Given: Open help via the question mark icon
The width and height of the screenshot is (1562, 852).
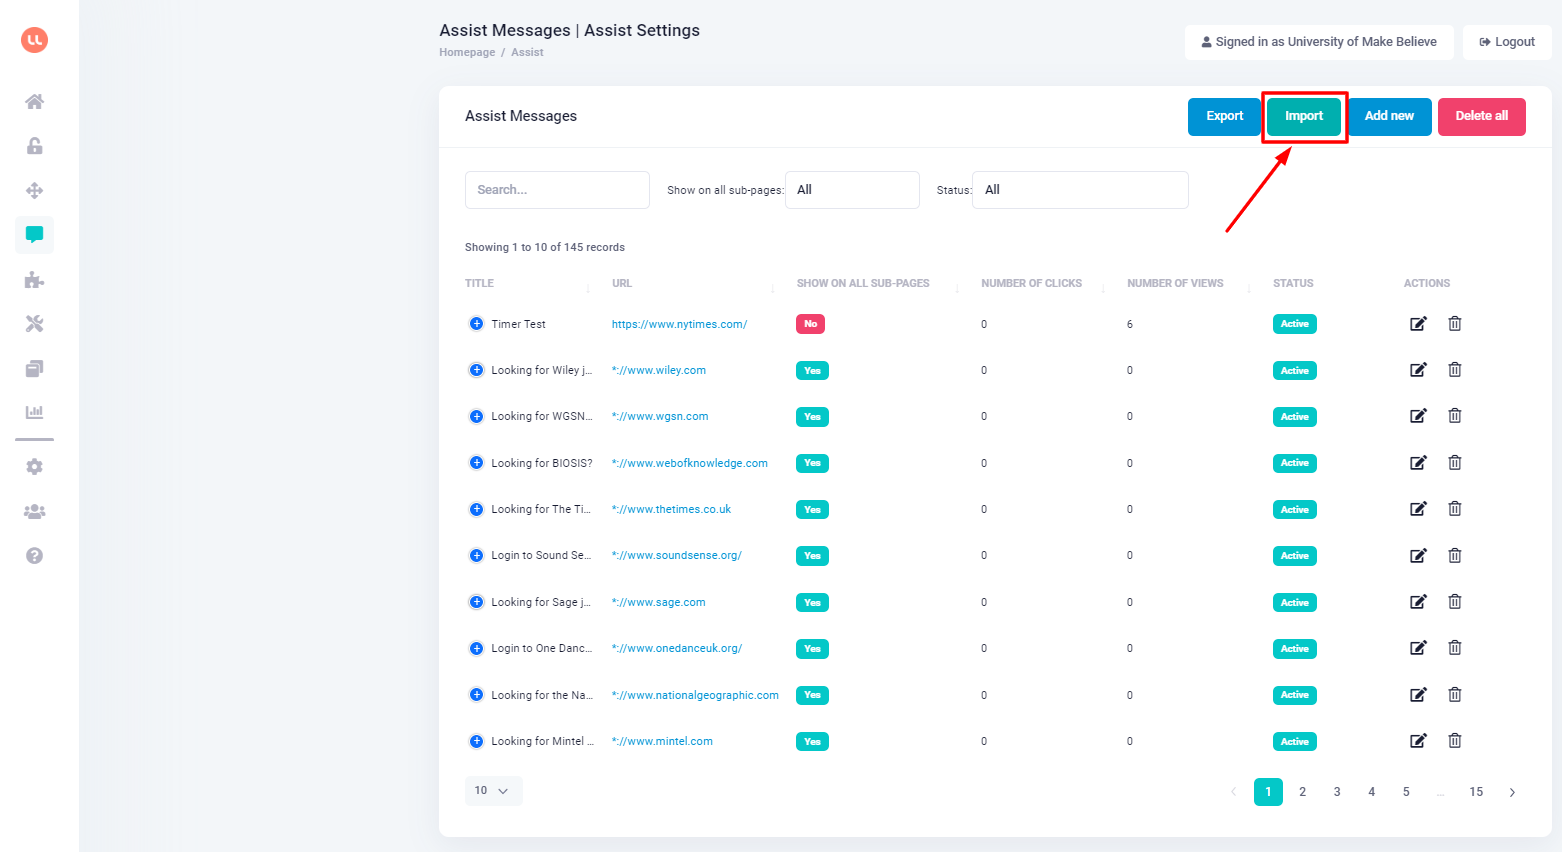Looking at the screenshot, I should point(34,555).
